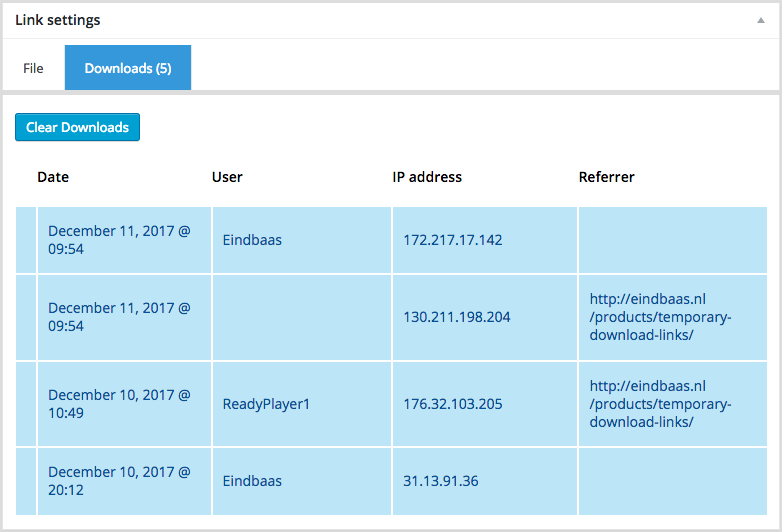Switch to the File tab

pyautogui.click(x=33, y=68)
